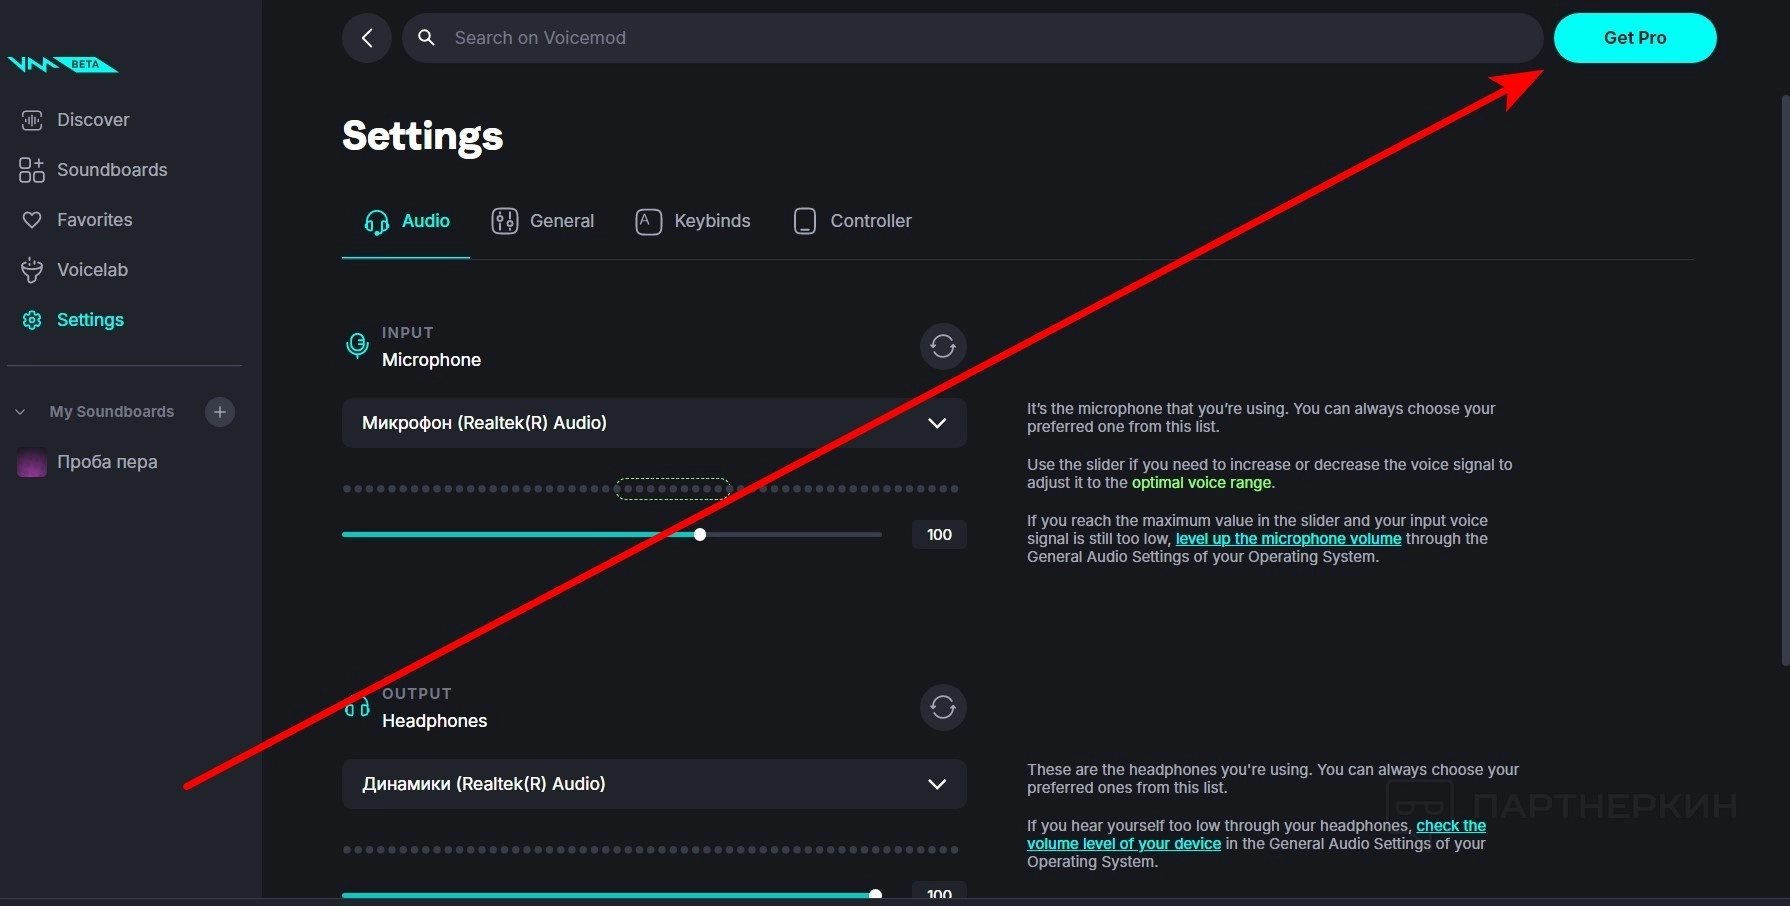1790x906 pixels.
Task: Add a new soundboard with plus icon
Action: pos(220,412)
